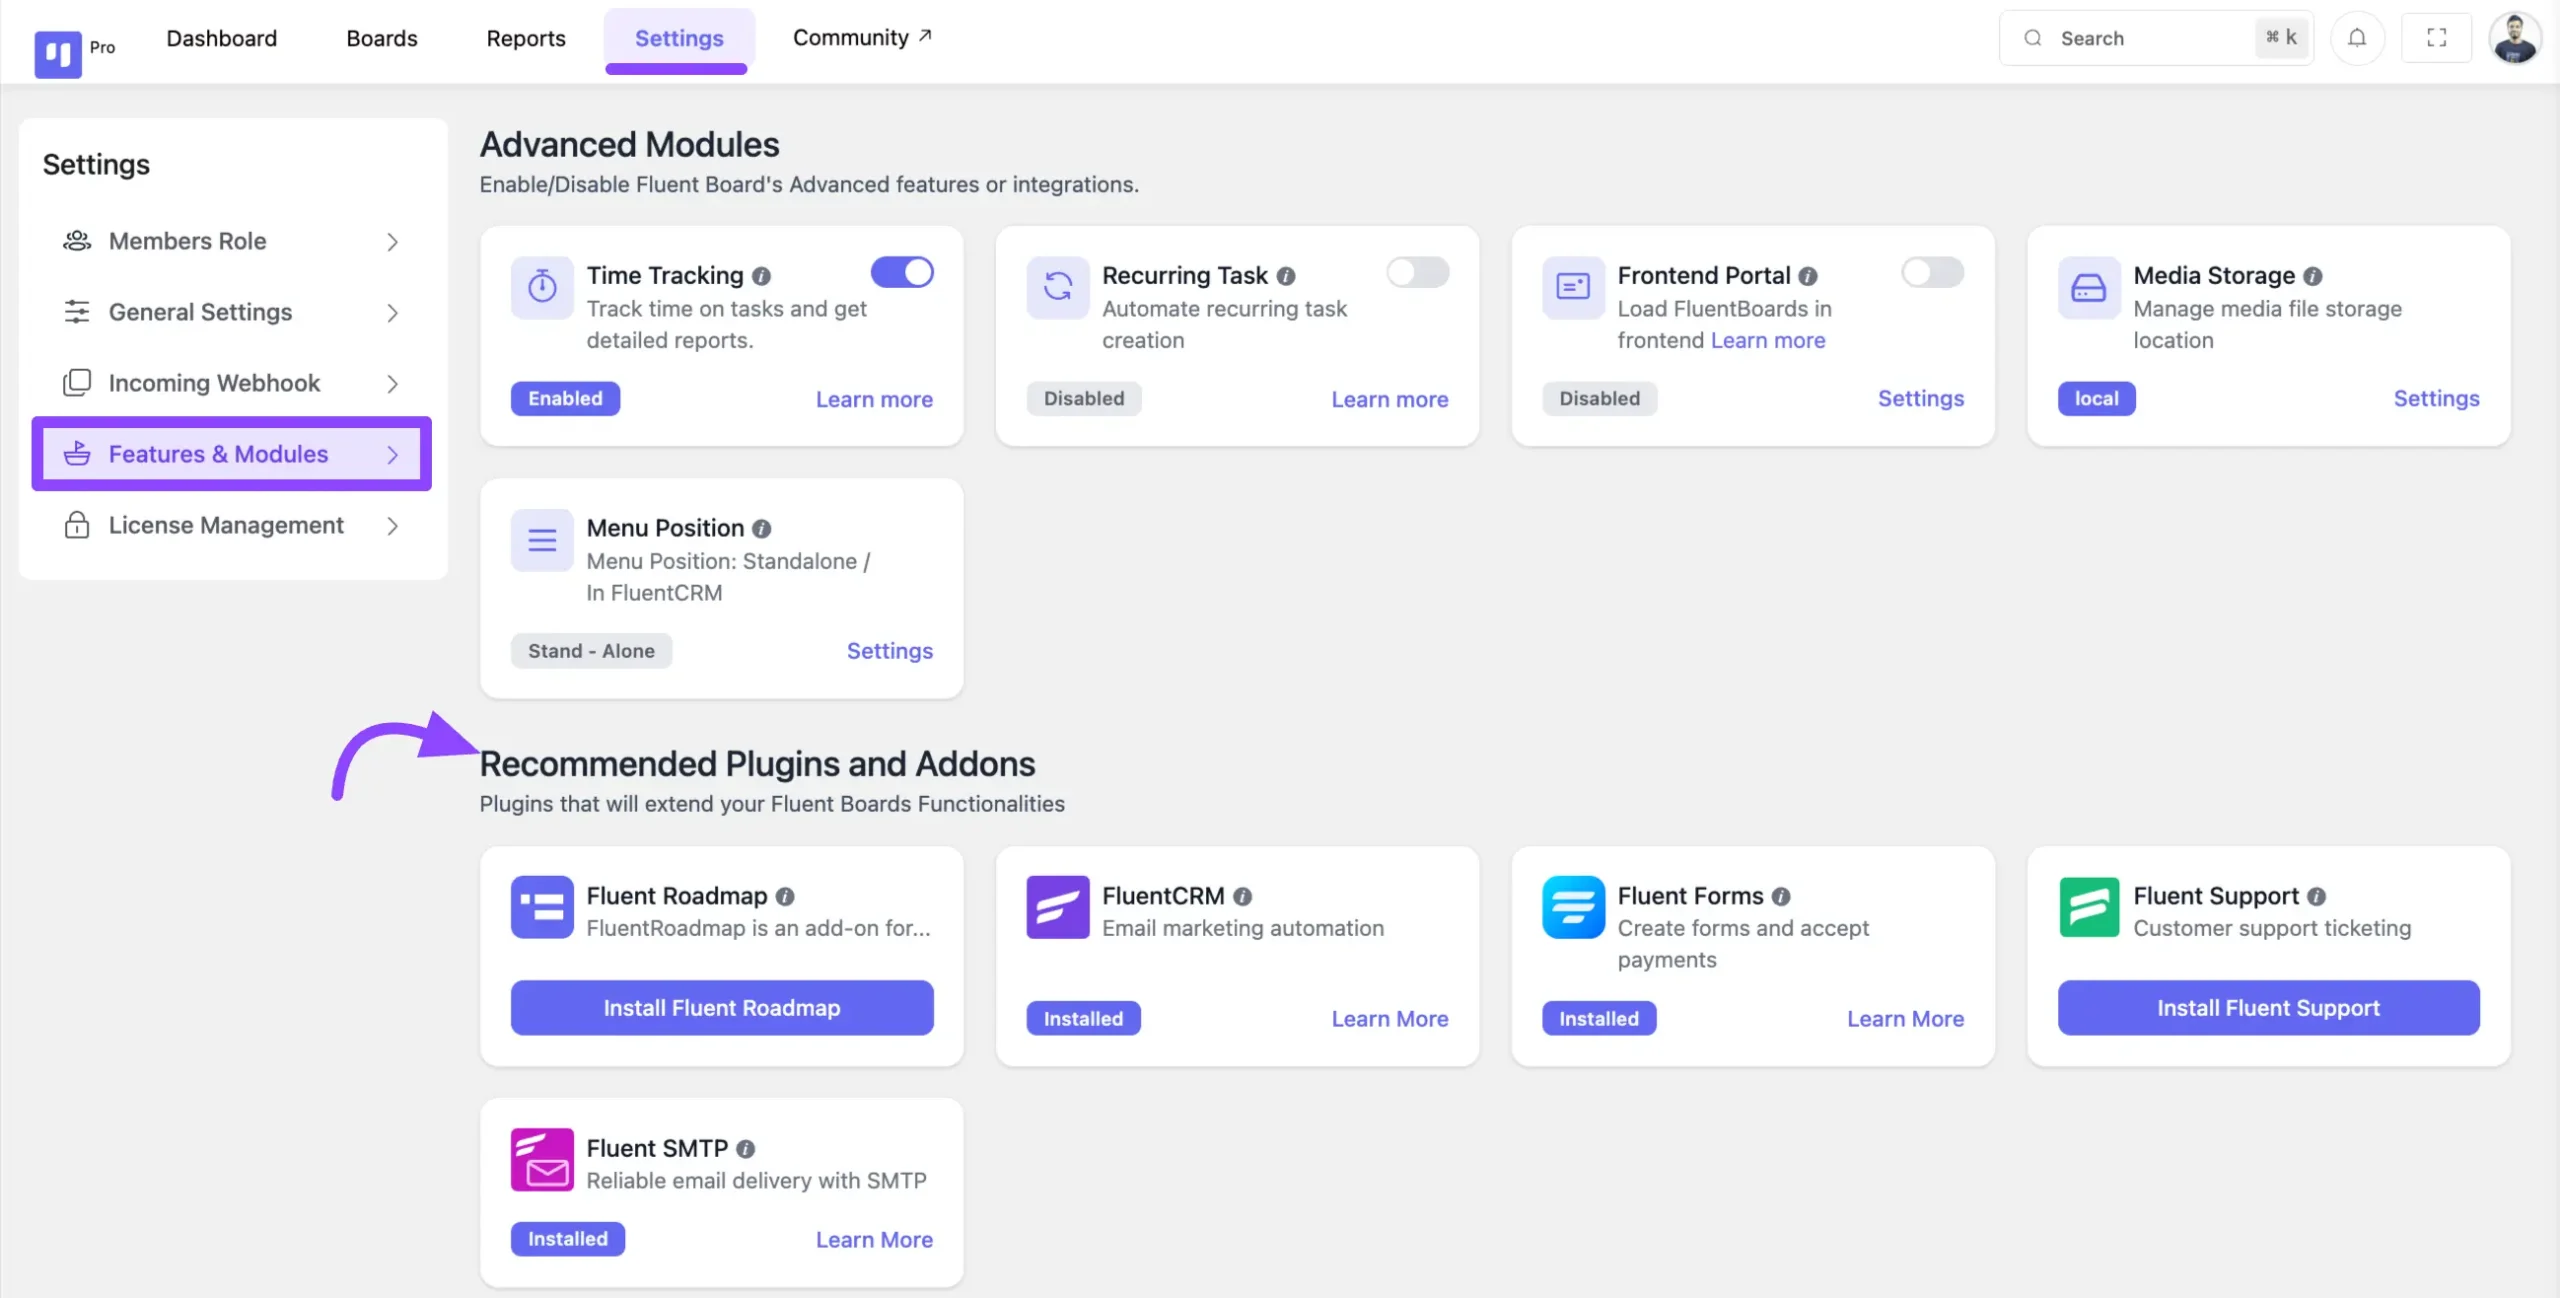Show info tooltip for Frontend Portal

coord(1808,276)
